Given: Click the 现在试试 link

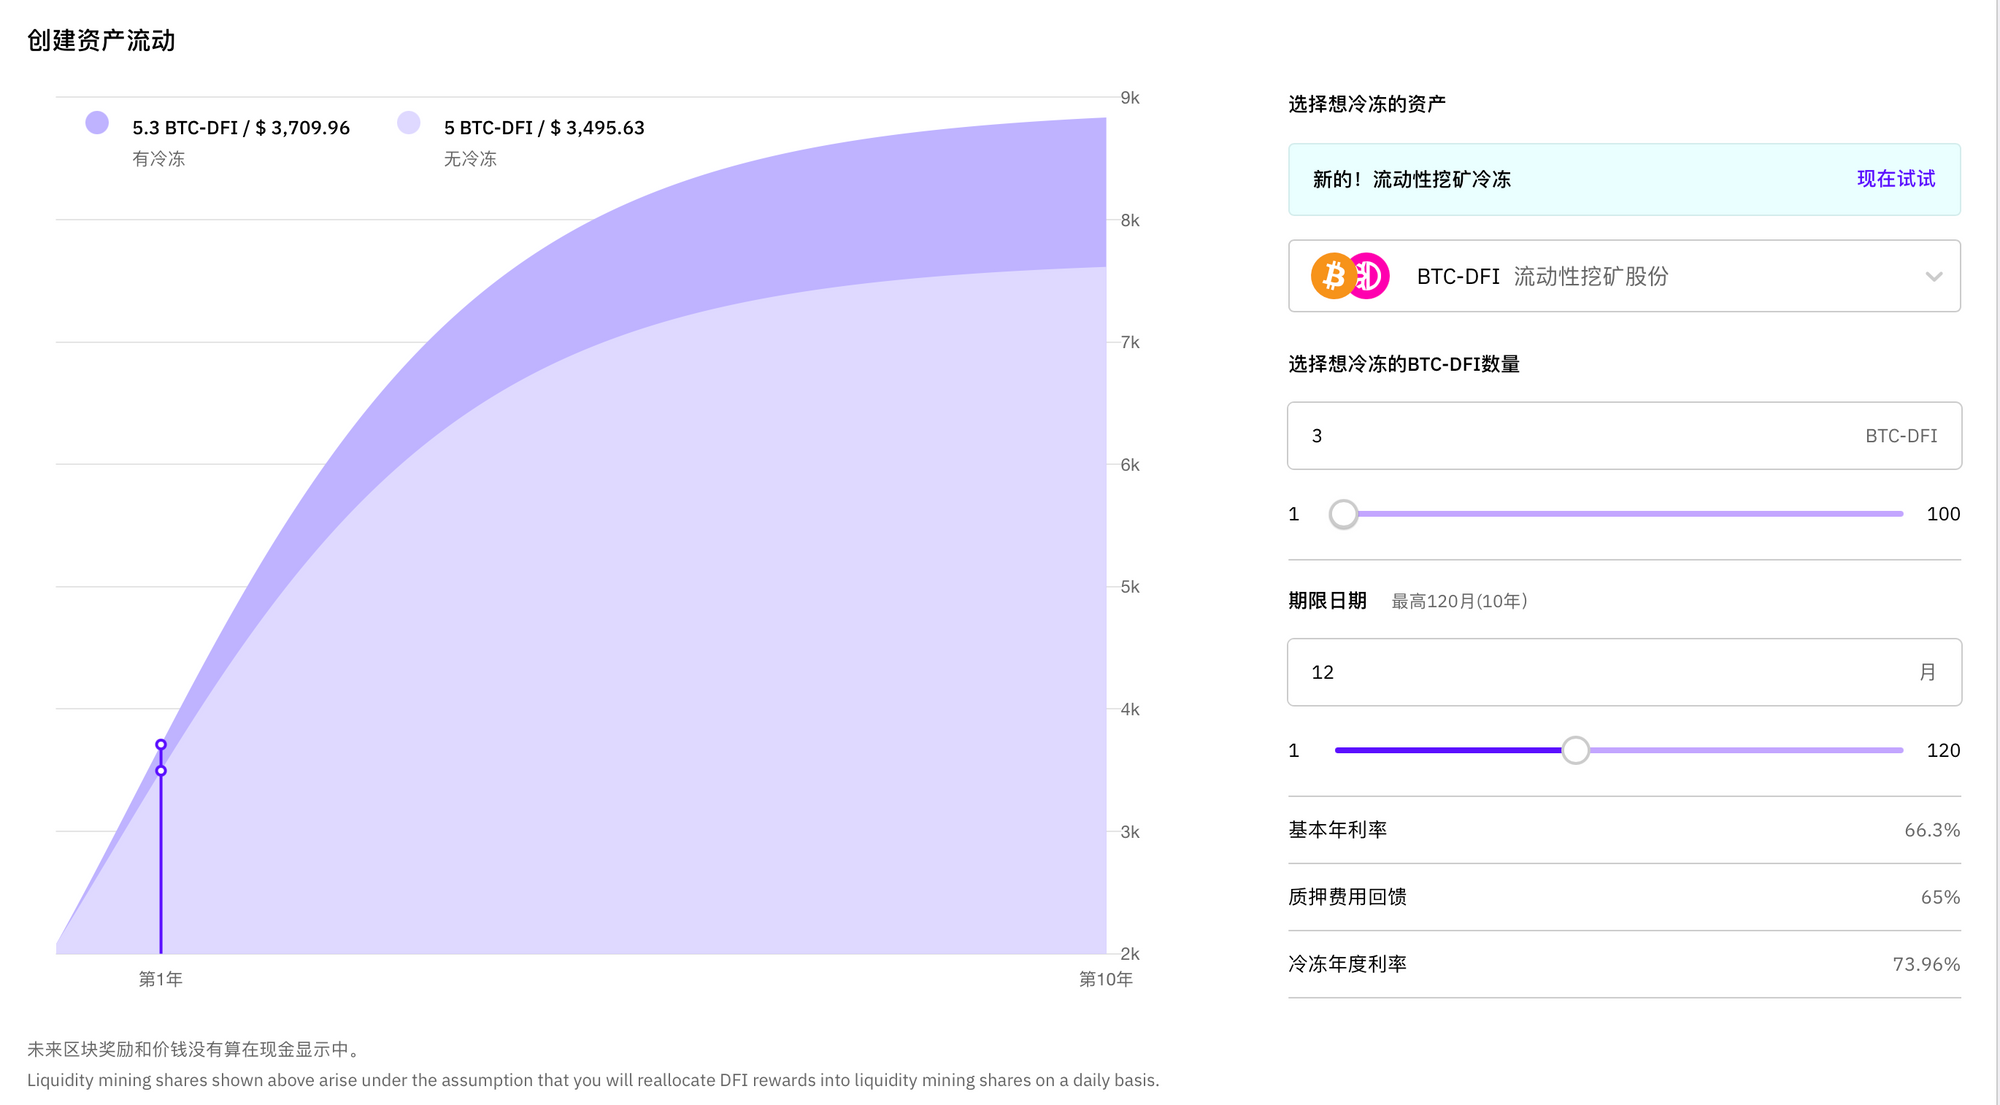Looking at the screenshot, I should (1895, 179).
